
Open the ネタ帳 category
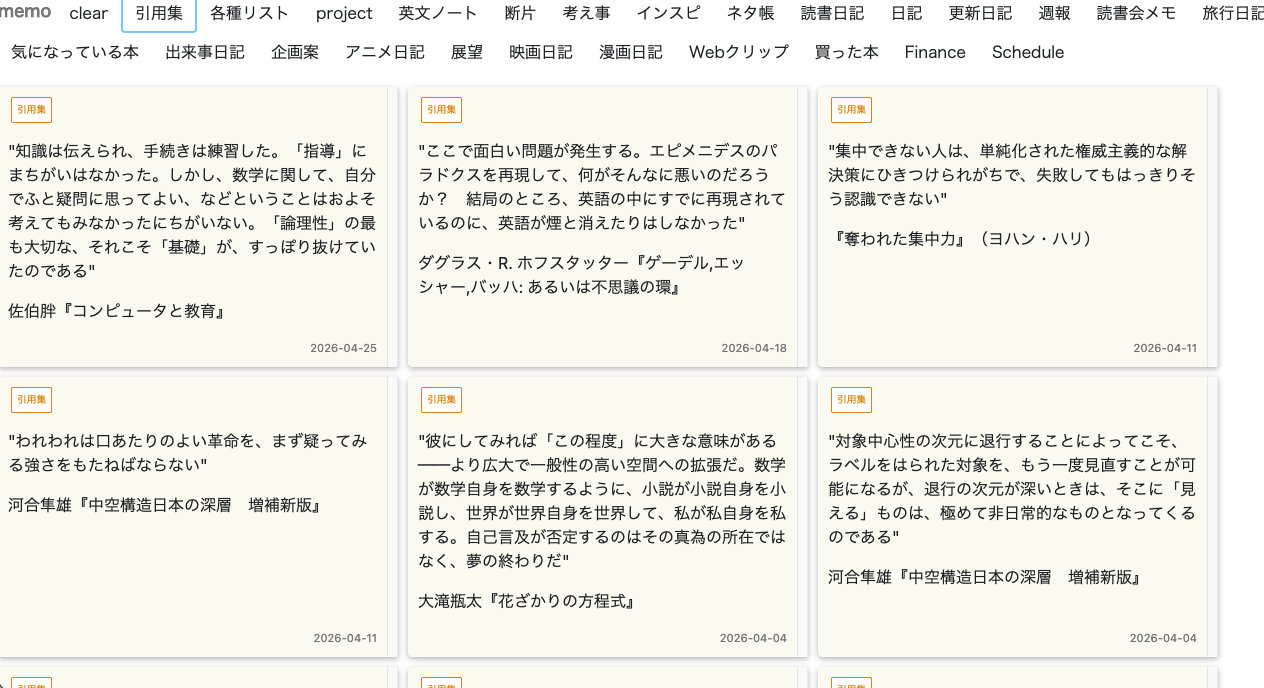(x=751, y=13)
